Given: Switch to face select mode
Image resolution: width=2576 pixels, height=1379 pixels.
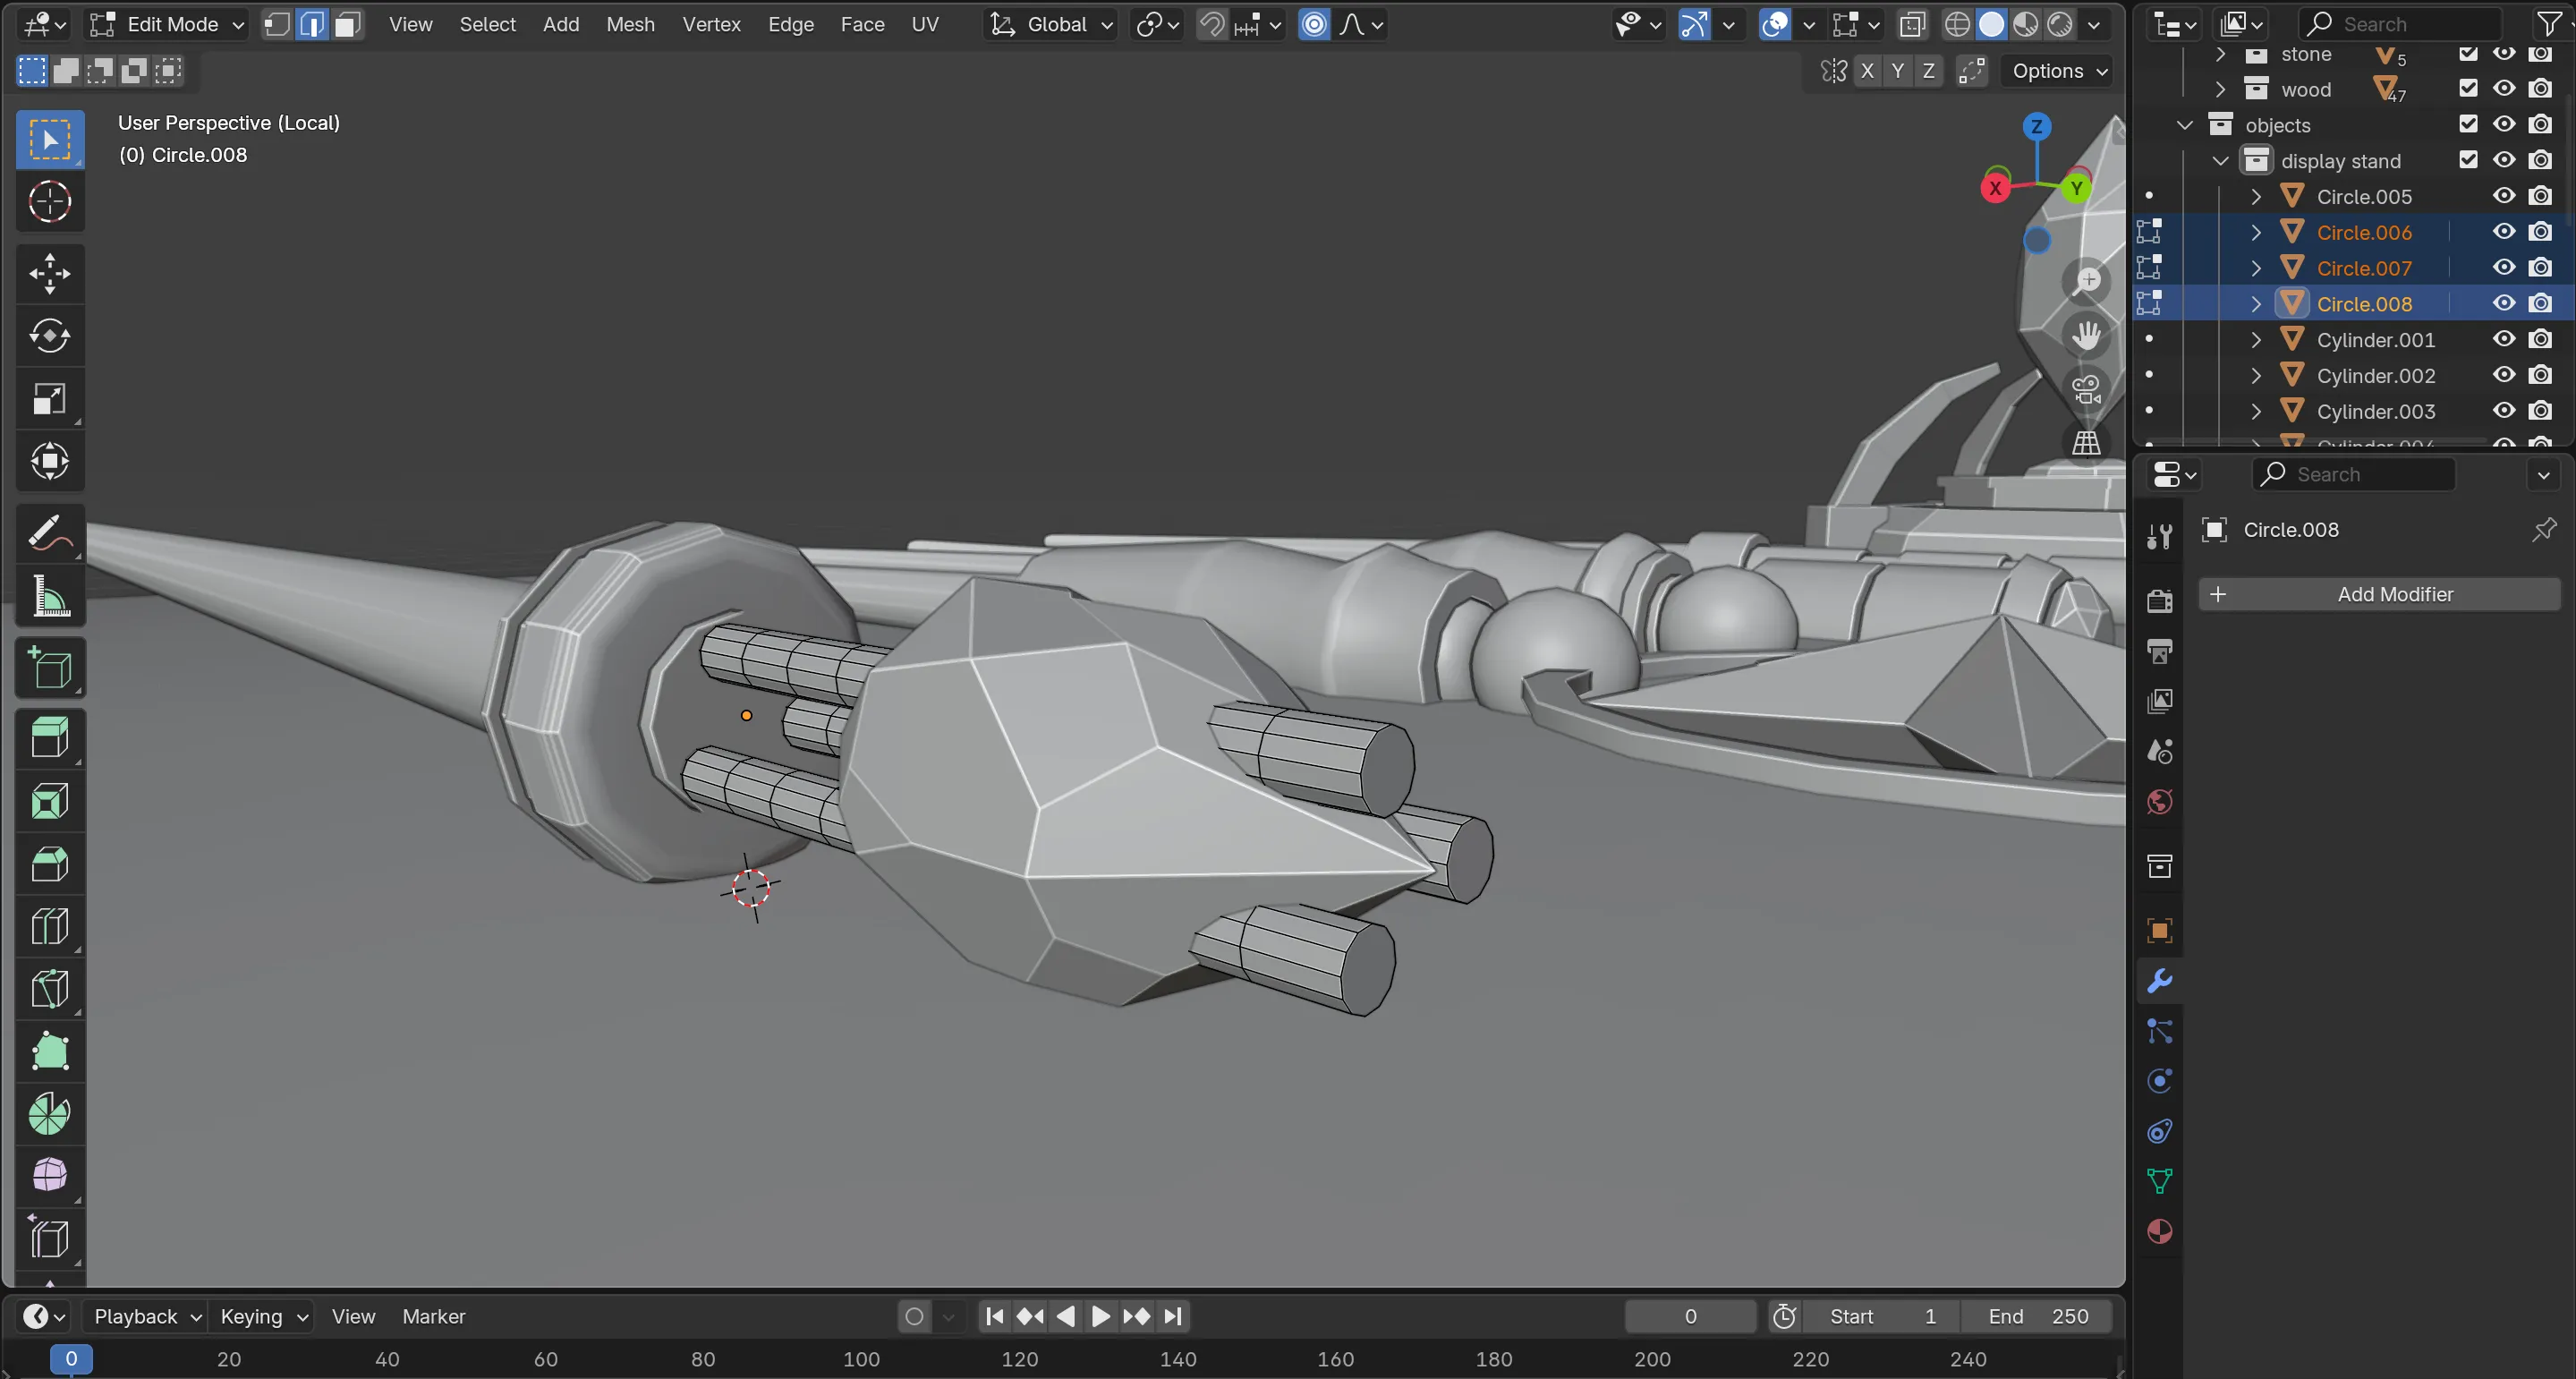Looking at the screenshot, I should point(347,24).
